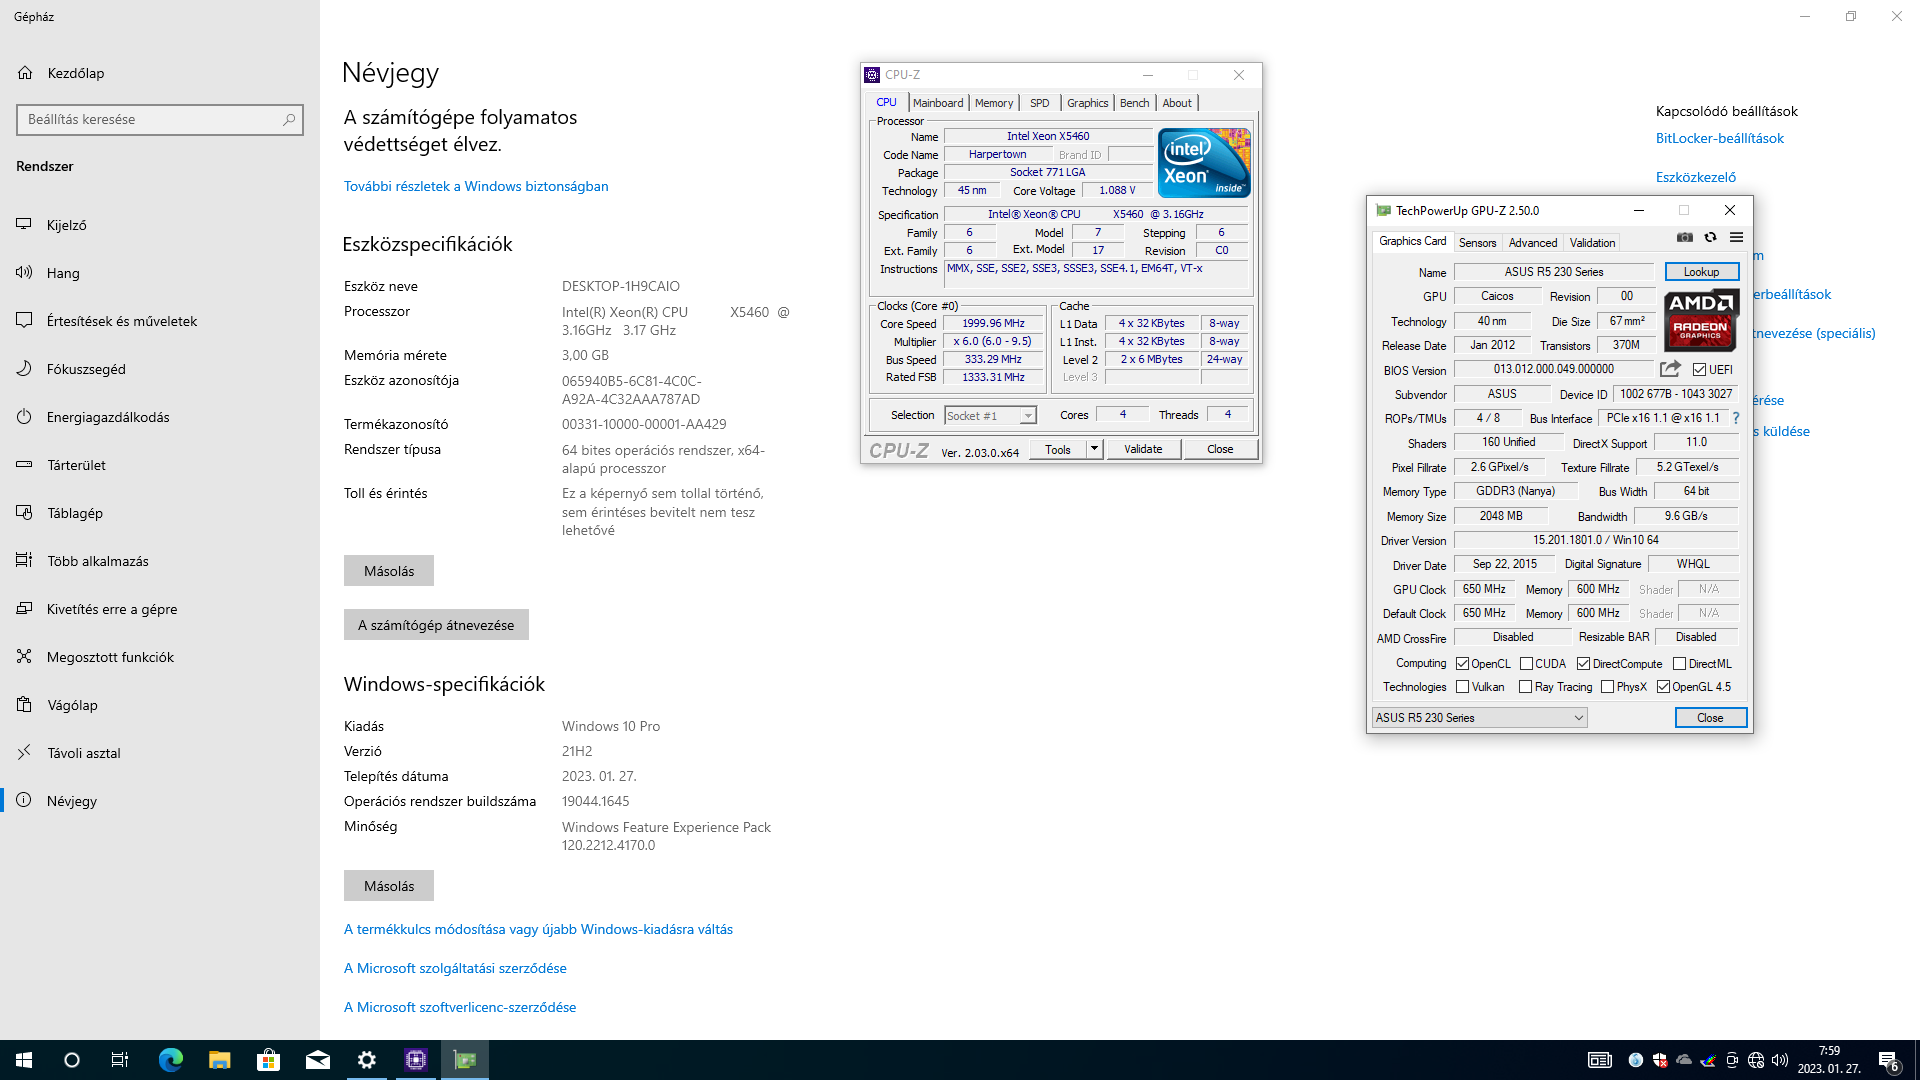The width and height of the screenshot is (1920, 1080).
Task: Open Microsoft Edge from the taskbar
Action: (x=171, y=1060)
